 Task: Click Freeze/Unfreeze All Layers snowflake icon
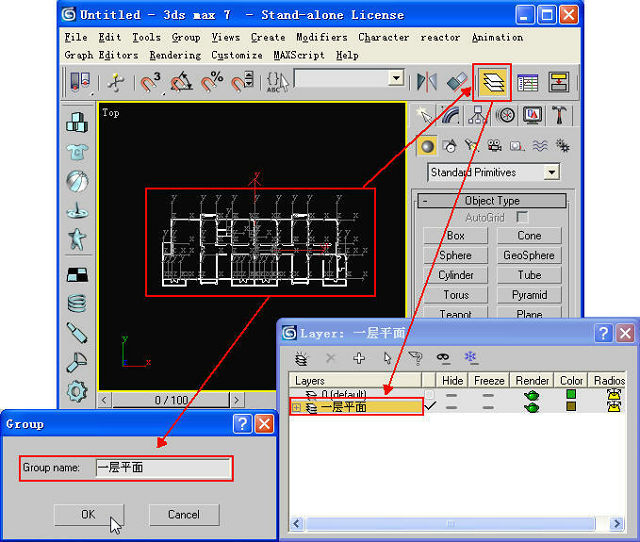pyautogui.click(x=470, y=358)
